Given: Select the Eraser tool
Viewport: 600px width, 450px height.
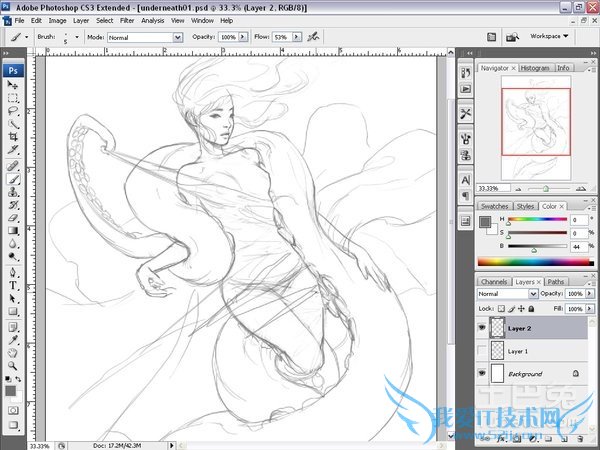Looking at the screenshot, I should coord(14,217).
